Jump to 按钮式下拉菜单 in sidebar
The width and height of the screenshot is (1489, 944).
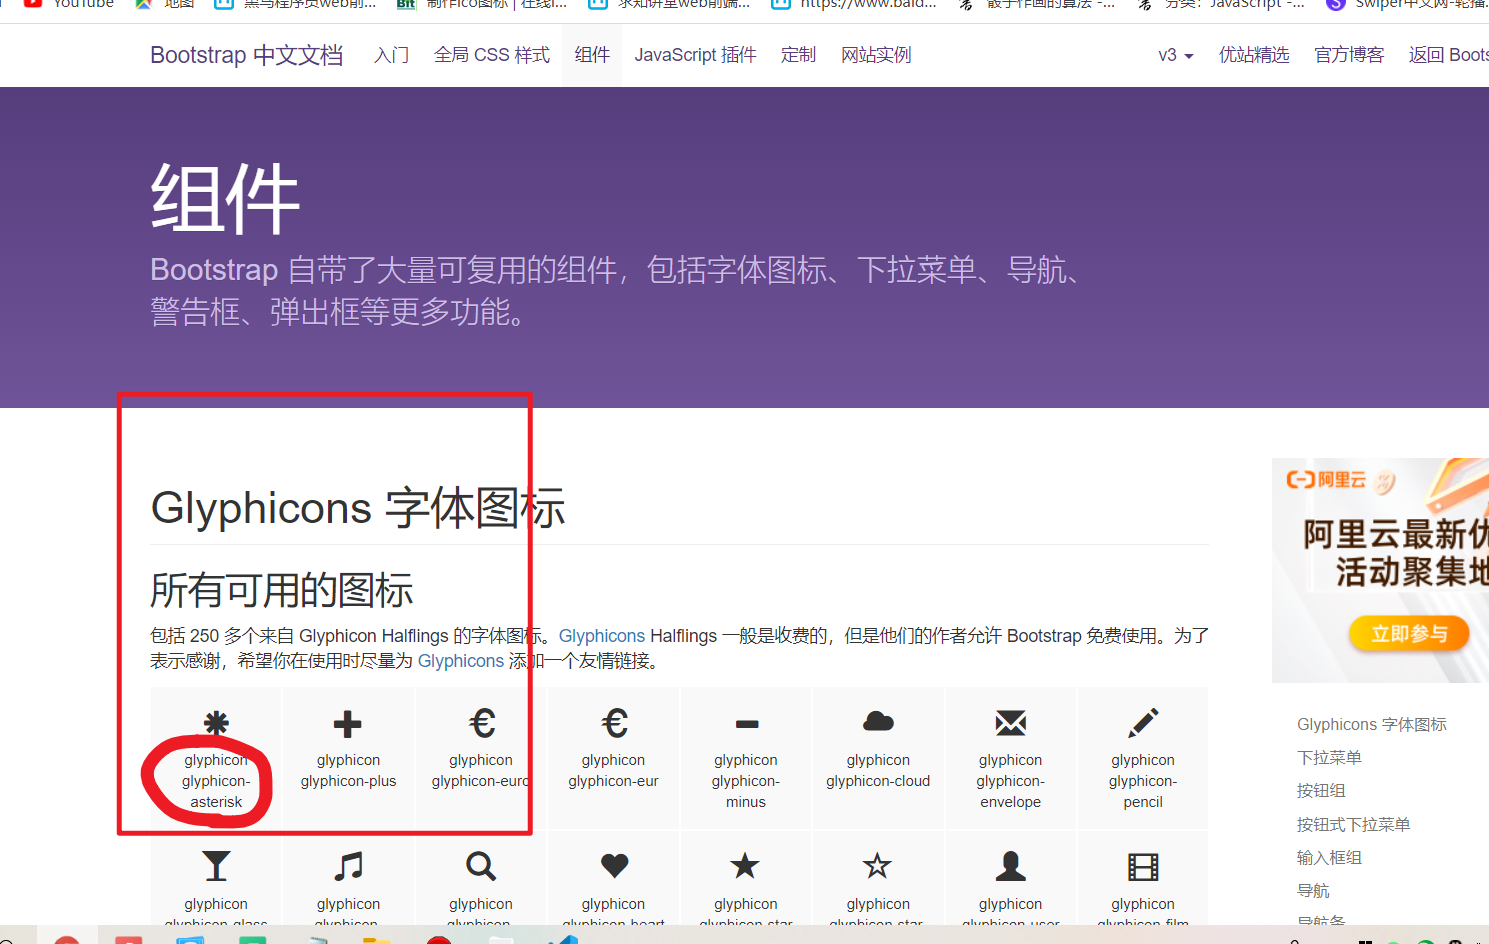[1353, 825]
